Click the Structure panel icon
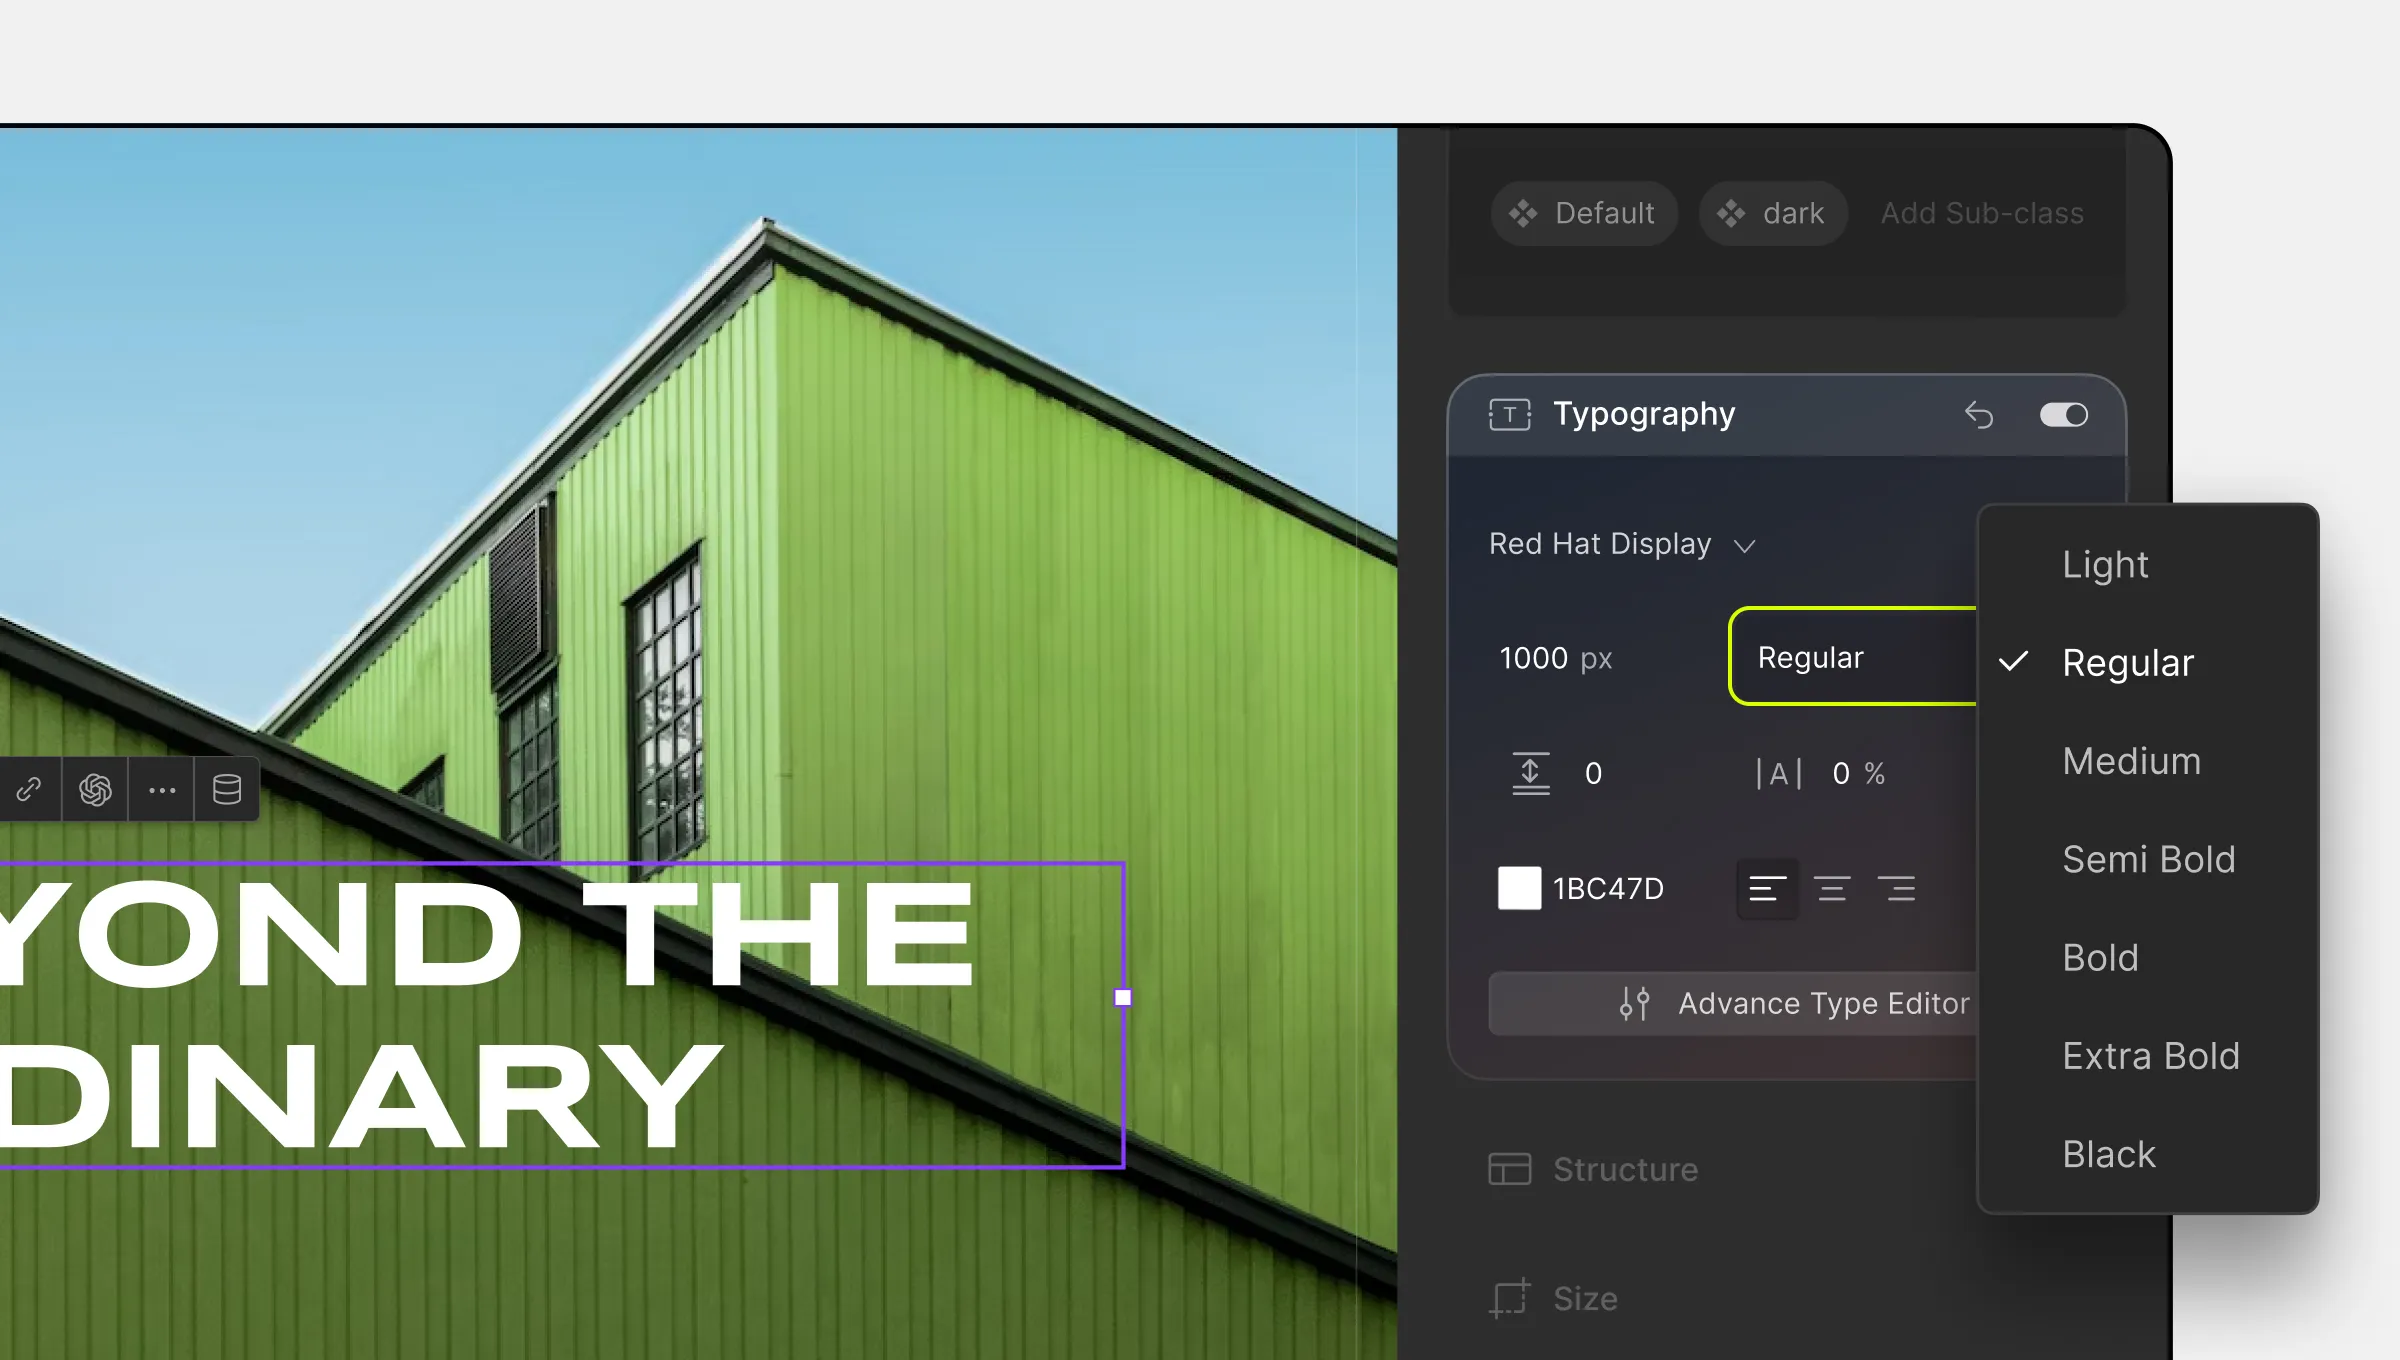This screenshot has height=1360, width=2400. coord(1507,1169)
